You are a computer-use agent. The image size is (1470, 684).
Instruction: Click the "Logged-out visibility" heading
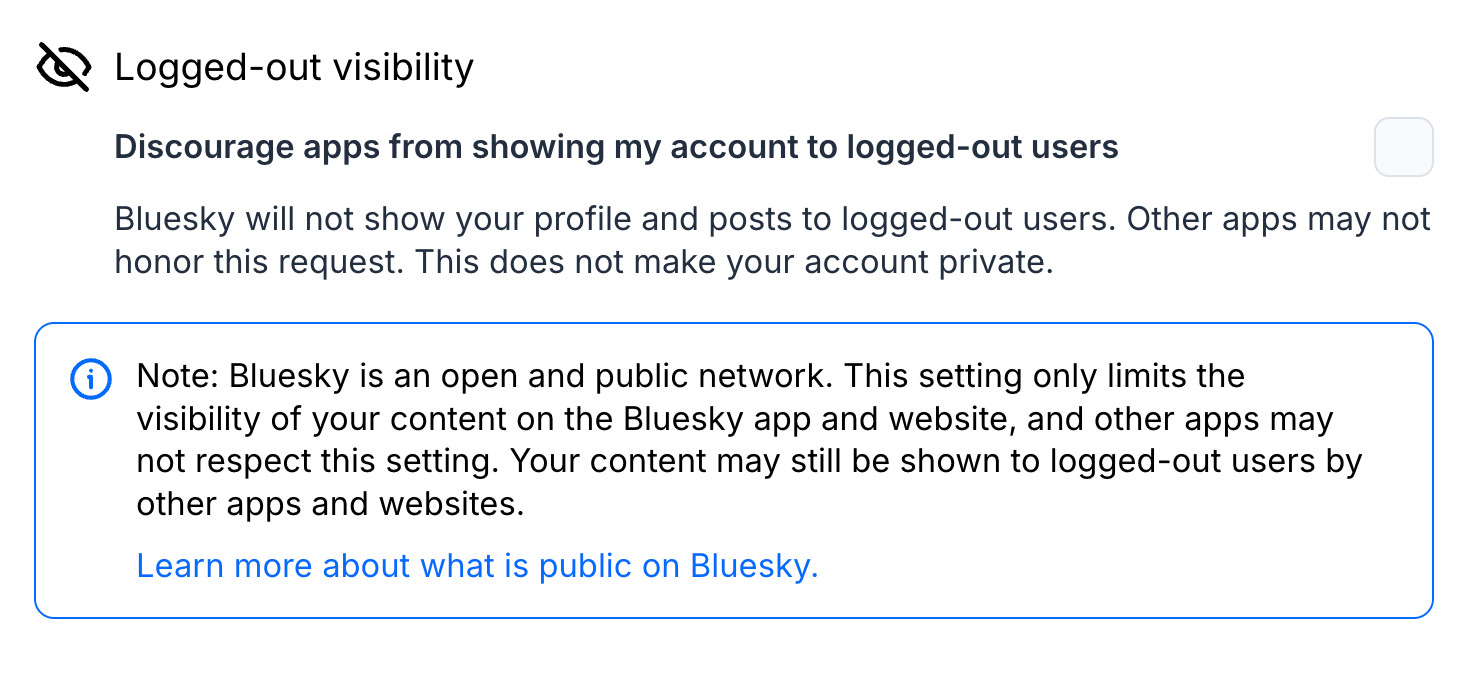pos(294,67)
